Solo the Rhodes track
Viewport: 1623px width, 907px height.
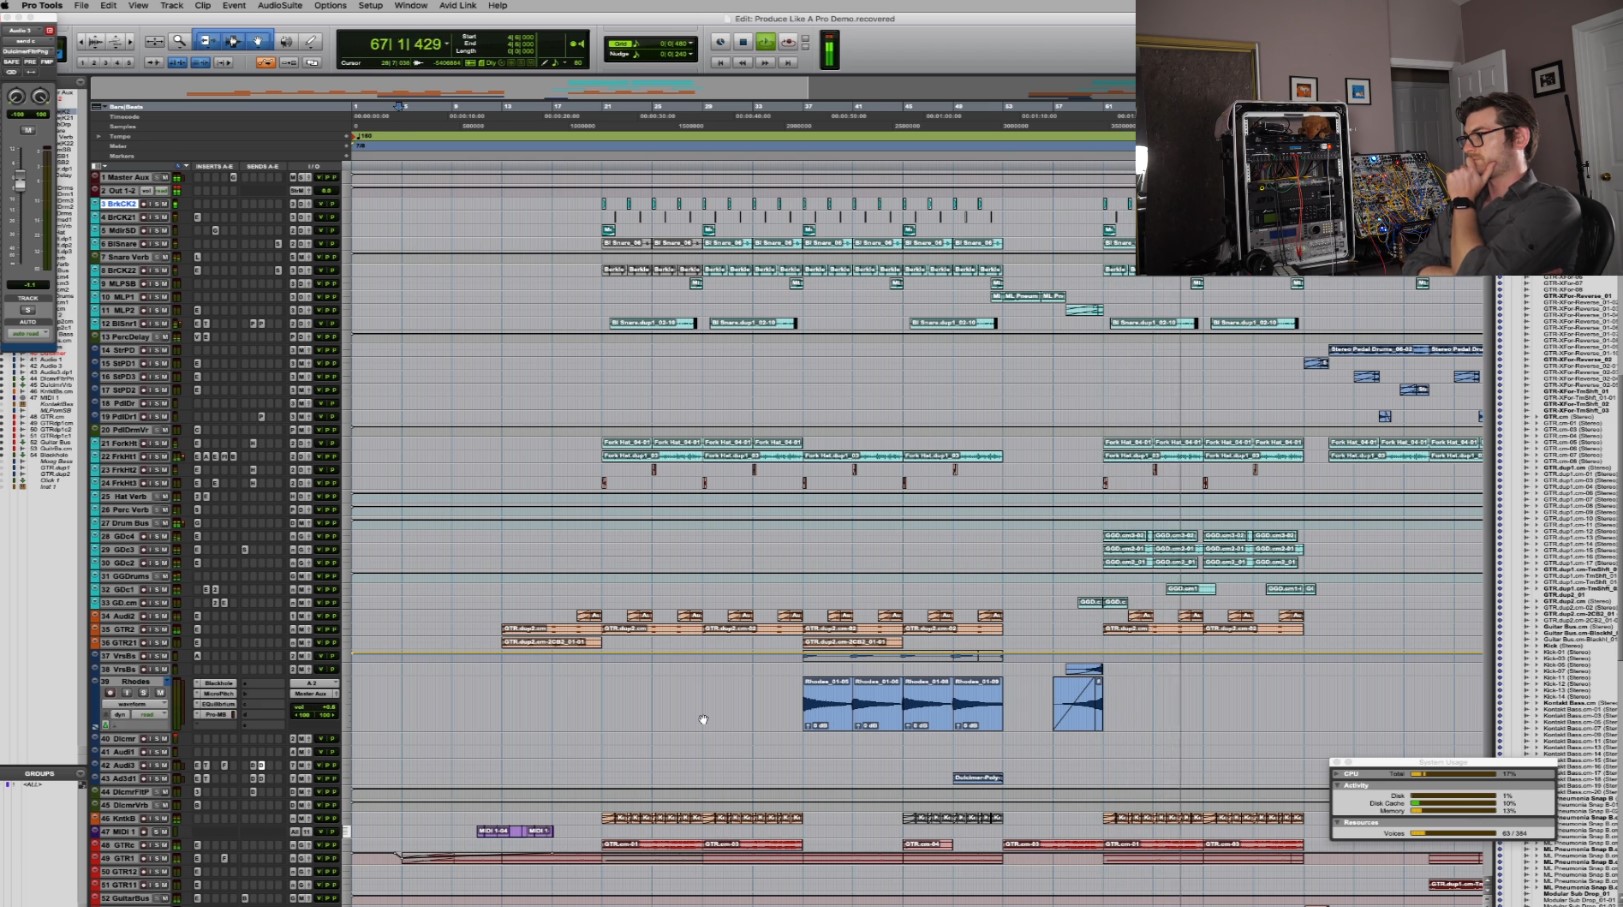pos(143,692)
